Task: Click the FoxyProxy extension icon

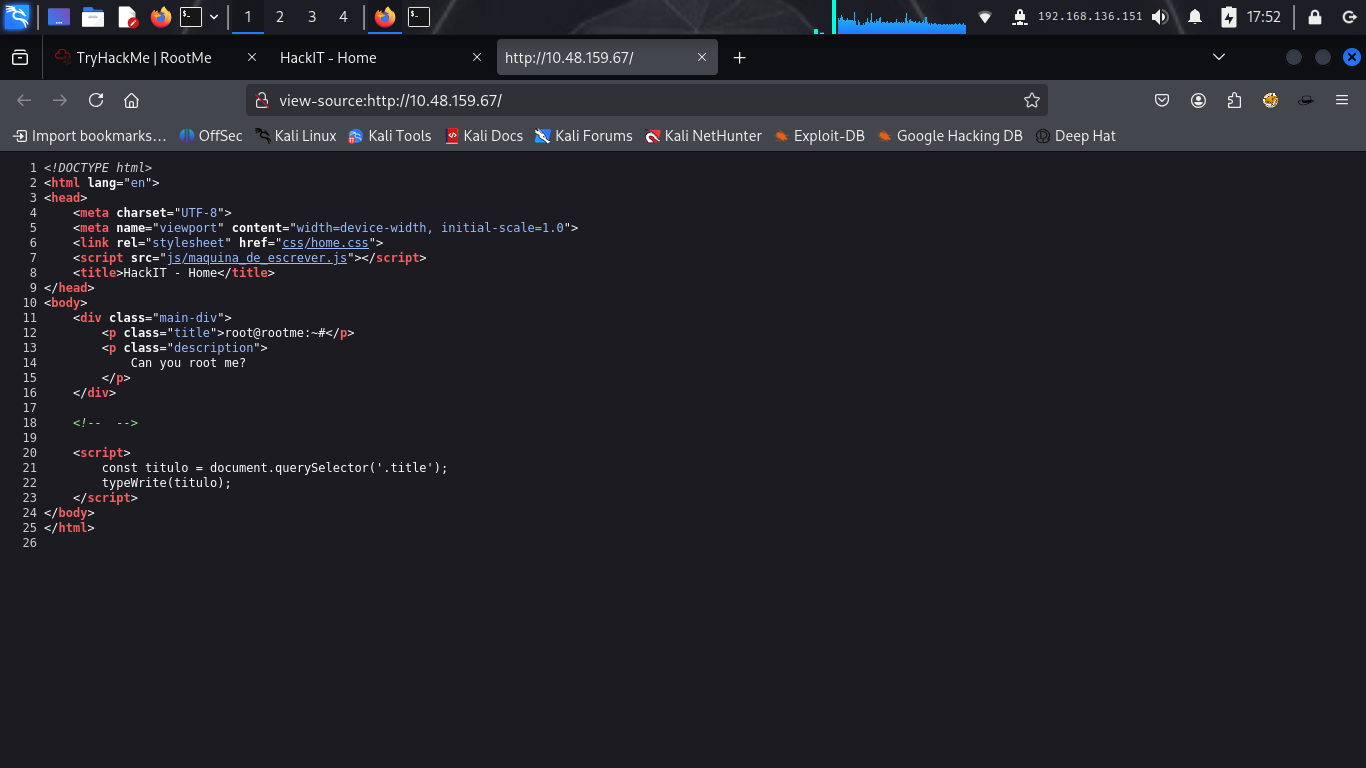Action: [x=1270, y=100]
